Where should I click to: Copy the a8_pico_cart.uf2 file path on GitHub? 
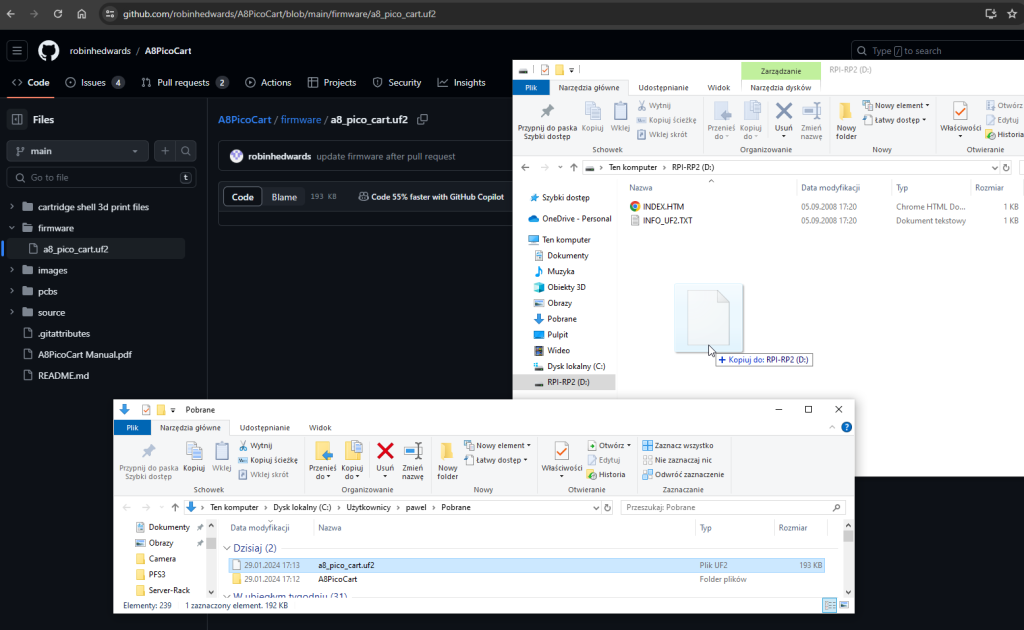click(x=423, y=119)
